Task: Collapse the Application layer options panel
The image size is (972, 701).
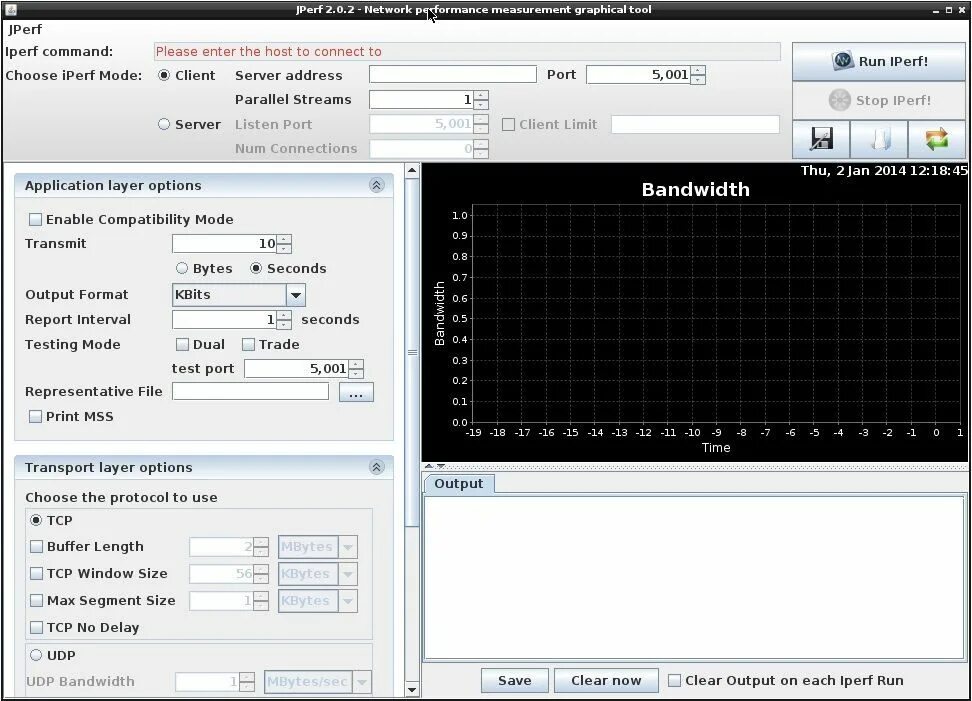Action: 376,185
